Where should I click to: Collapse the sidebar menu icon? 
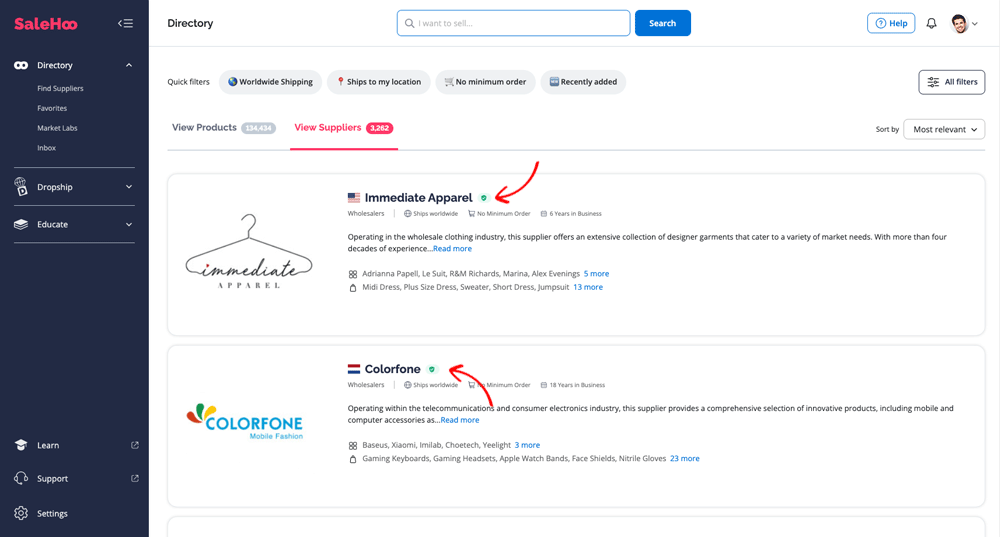pyautogui.click(x=125, y=23)
